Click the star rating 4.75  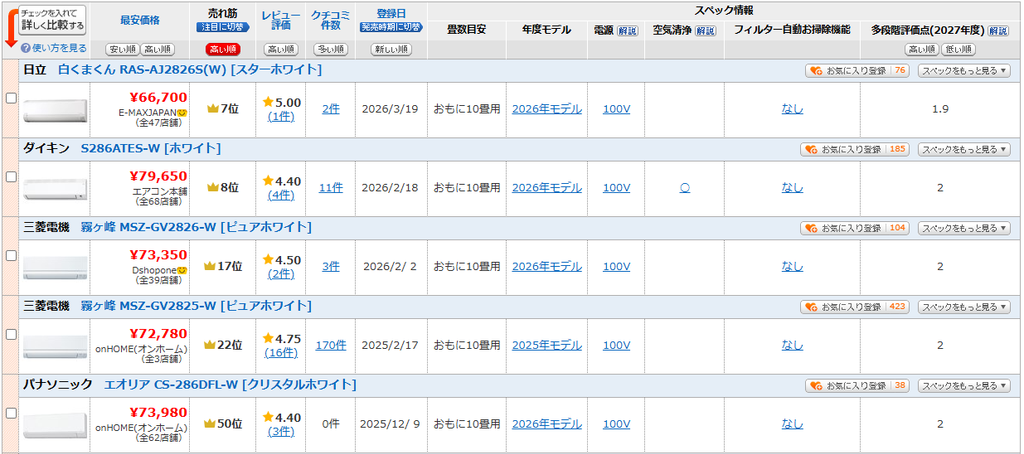(x=281, y=338)
